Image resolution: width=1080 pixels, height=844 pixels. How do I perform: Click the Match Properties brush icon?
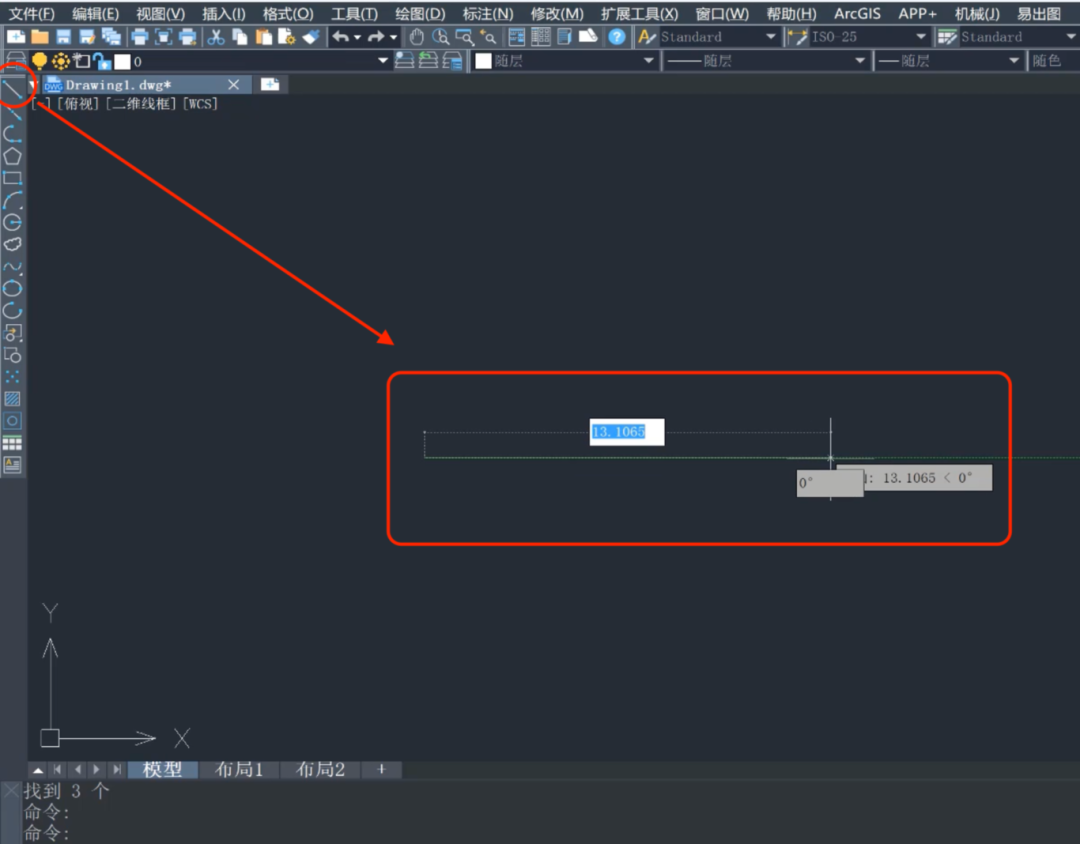coord(311,37)
